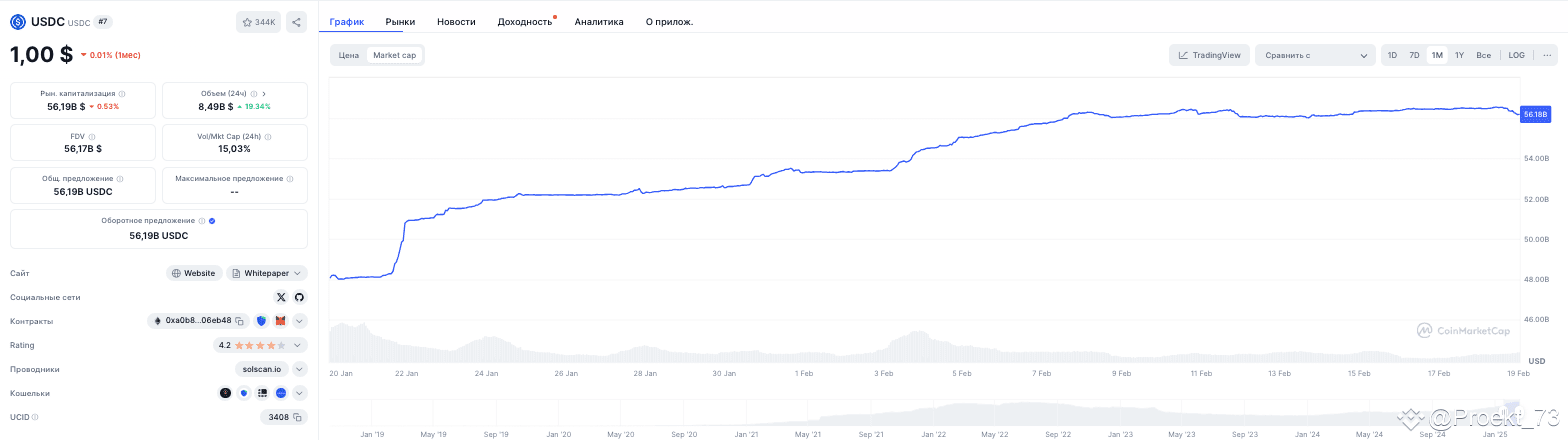This screenshot has width=1568, height=440.
Task: Open the Сравнить с dropdown
Action: (x=1315, y=55)
